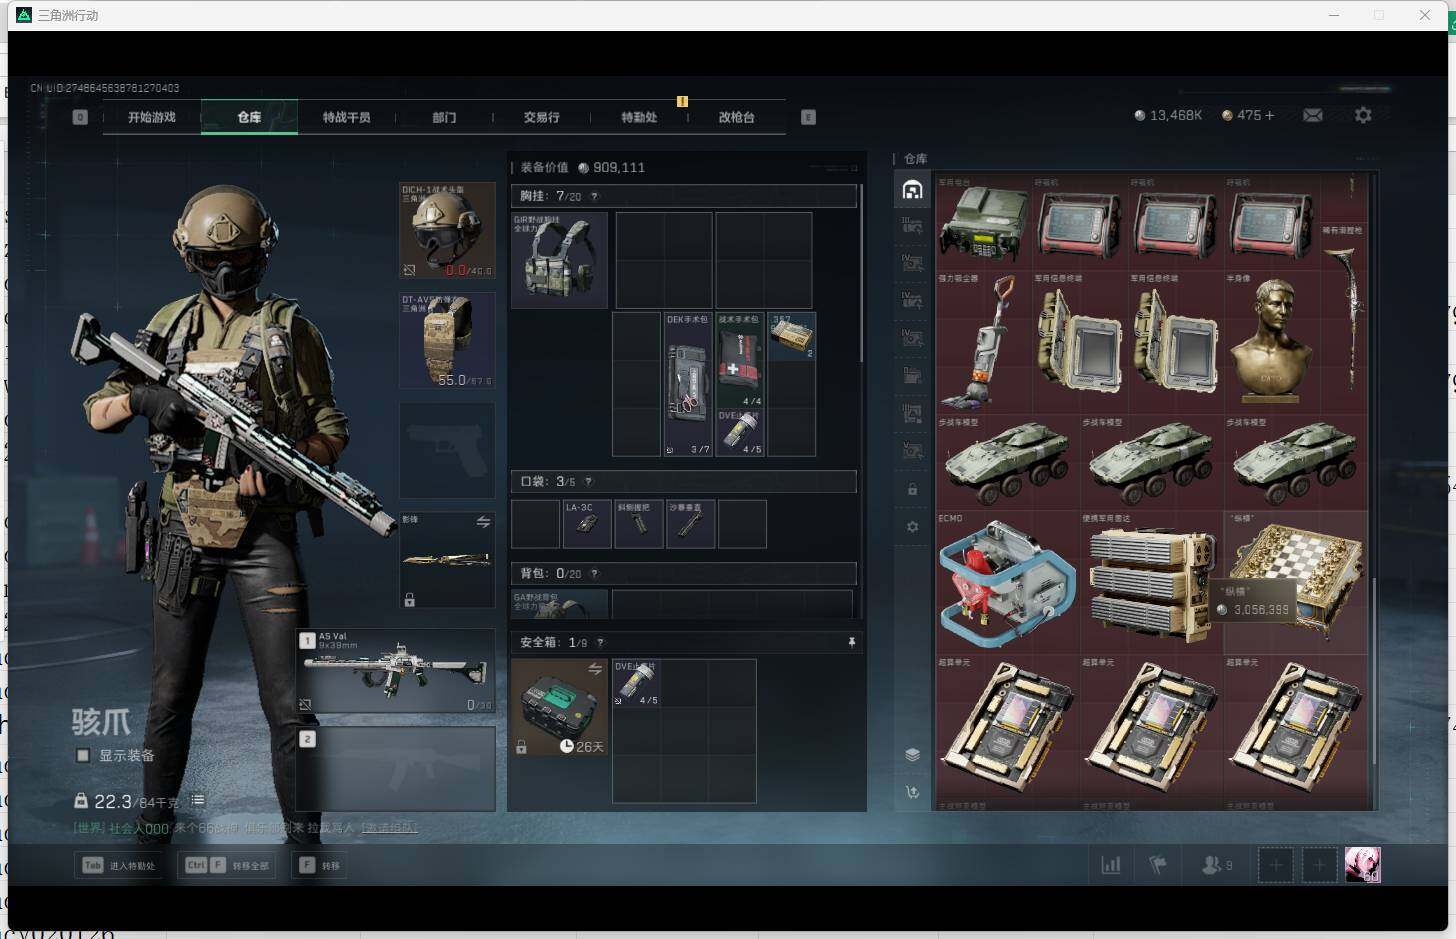1456x939 pixels.
Task: Click the Ctrl F 转移全部 button
Action: point(228,865)
